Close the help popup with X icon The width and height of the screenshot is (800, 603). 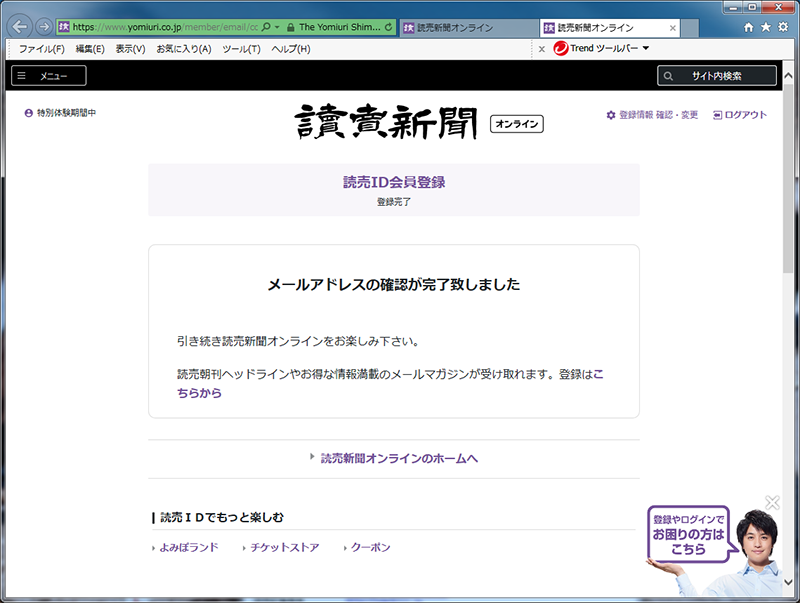772,502
